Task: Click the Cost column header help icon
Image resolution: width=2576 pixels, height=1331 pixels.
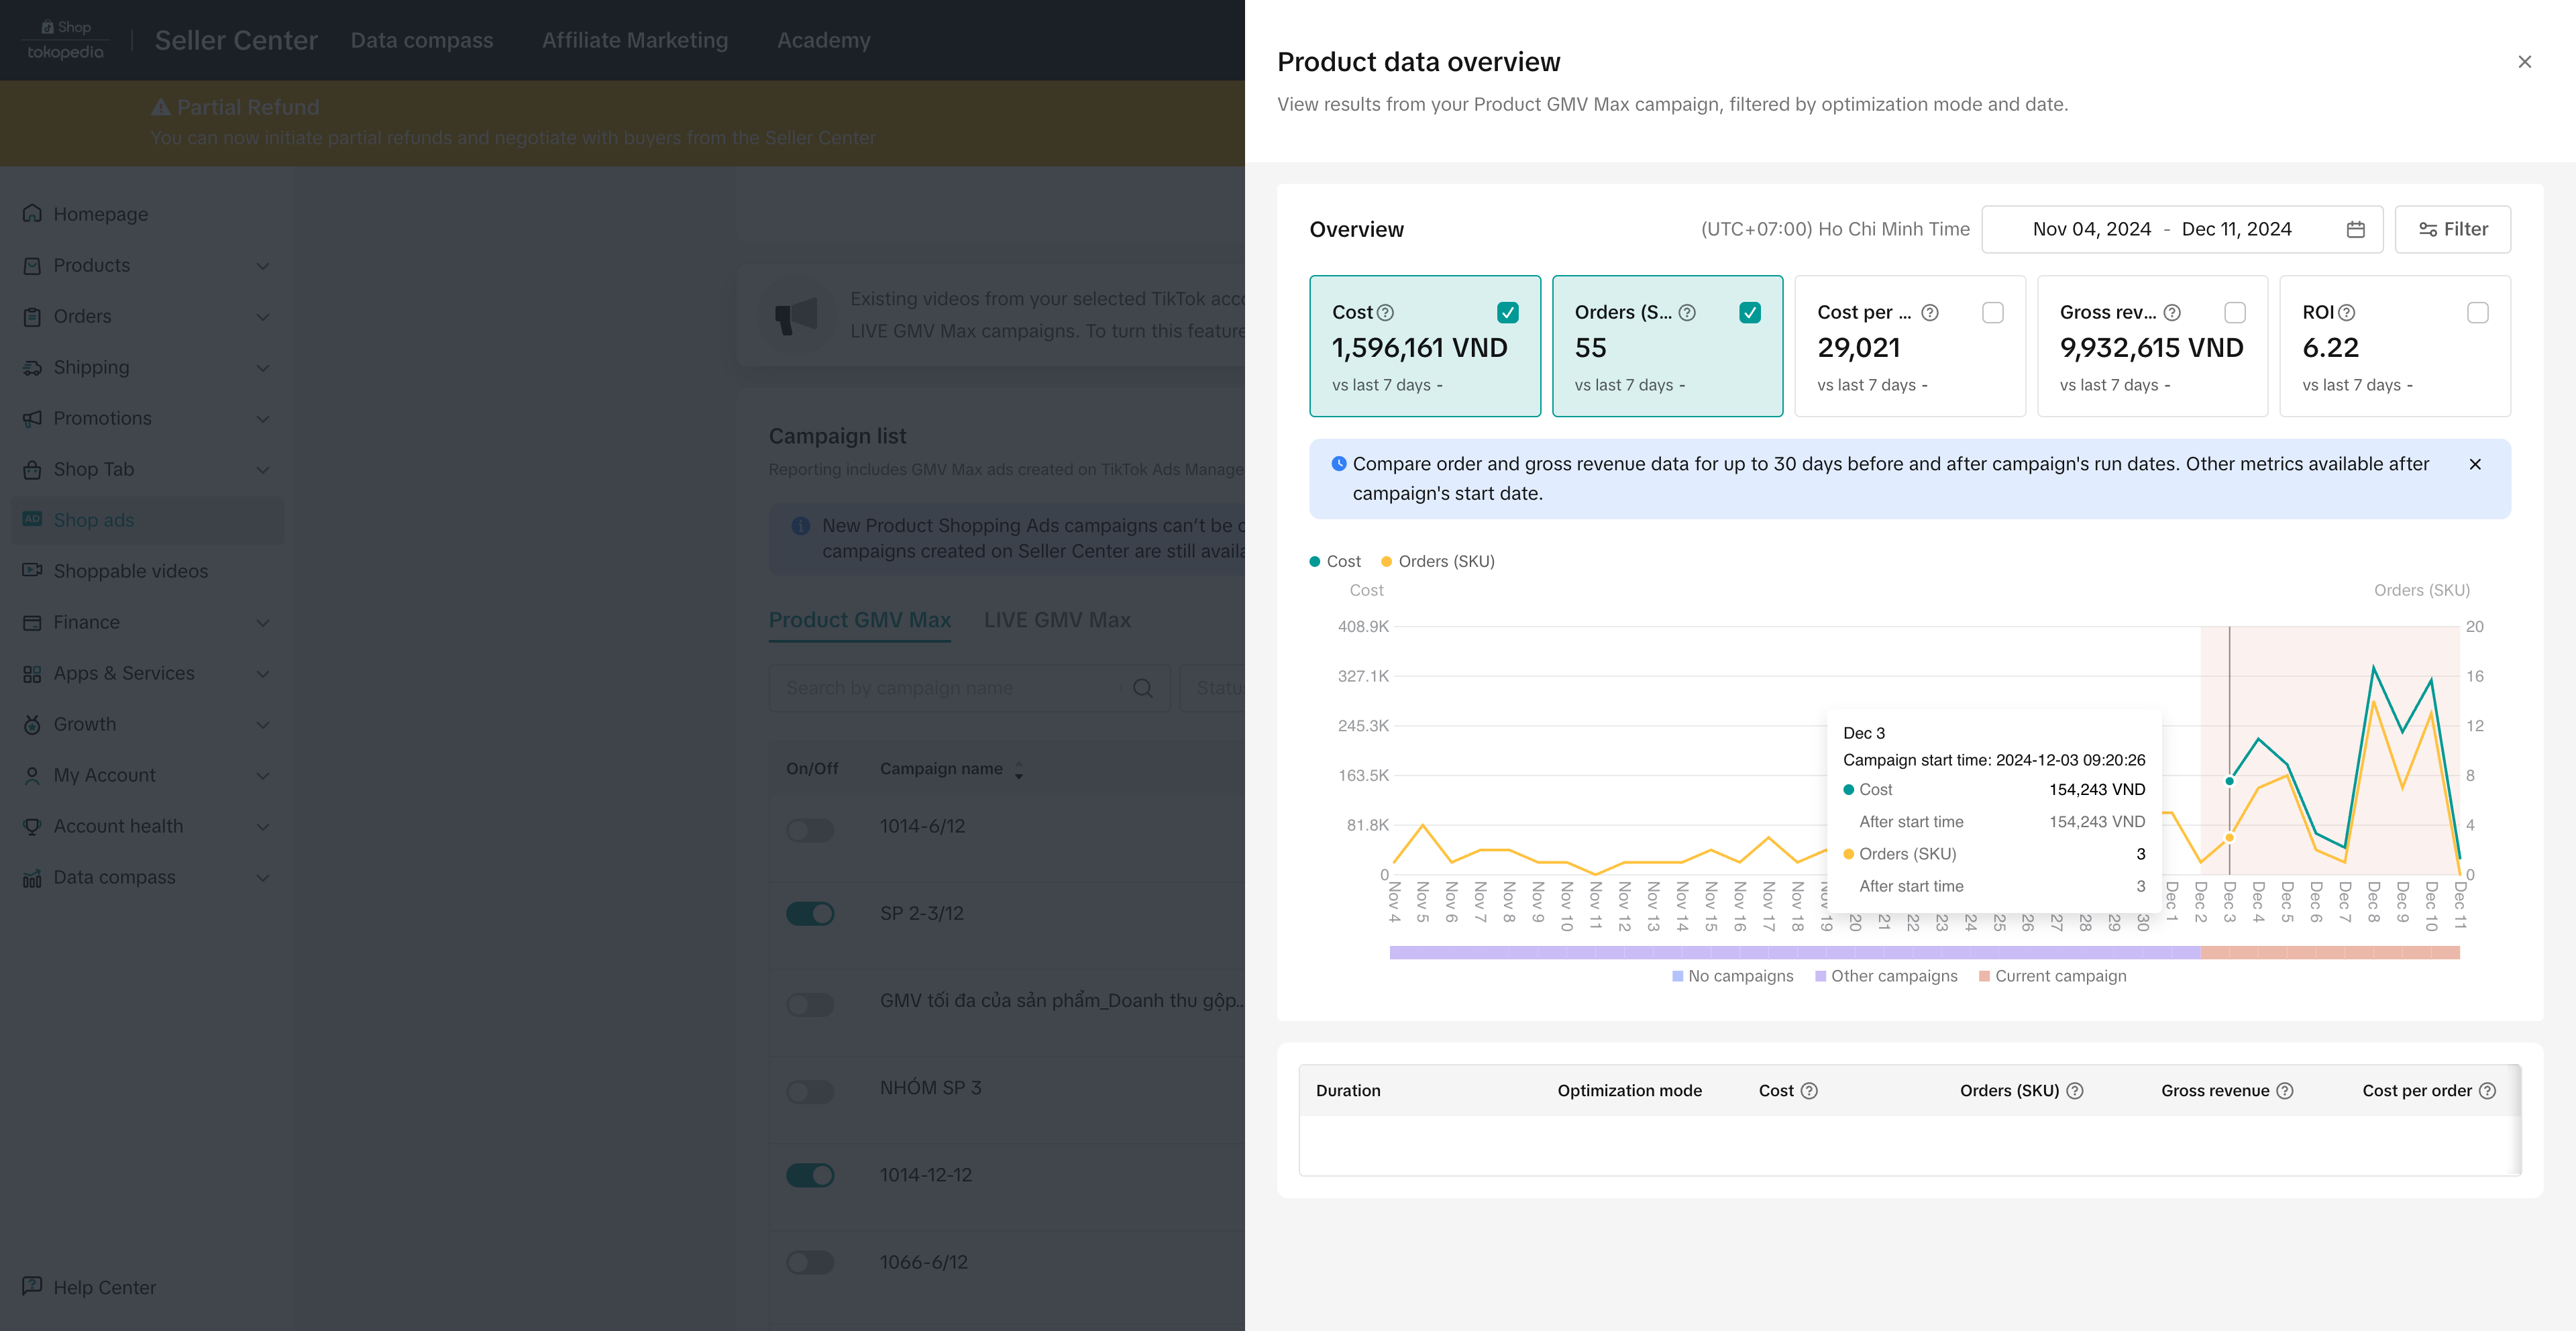Action: tap(1809, 1091)
